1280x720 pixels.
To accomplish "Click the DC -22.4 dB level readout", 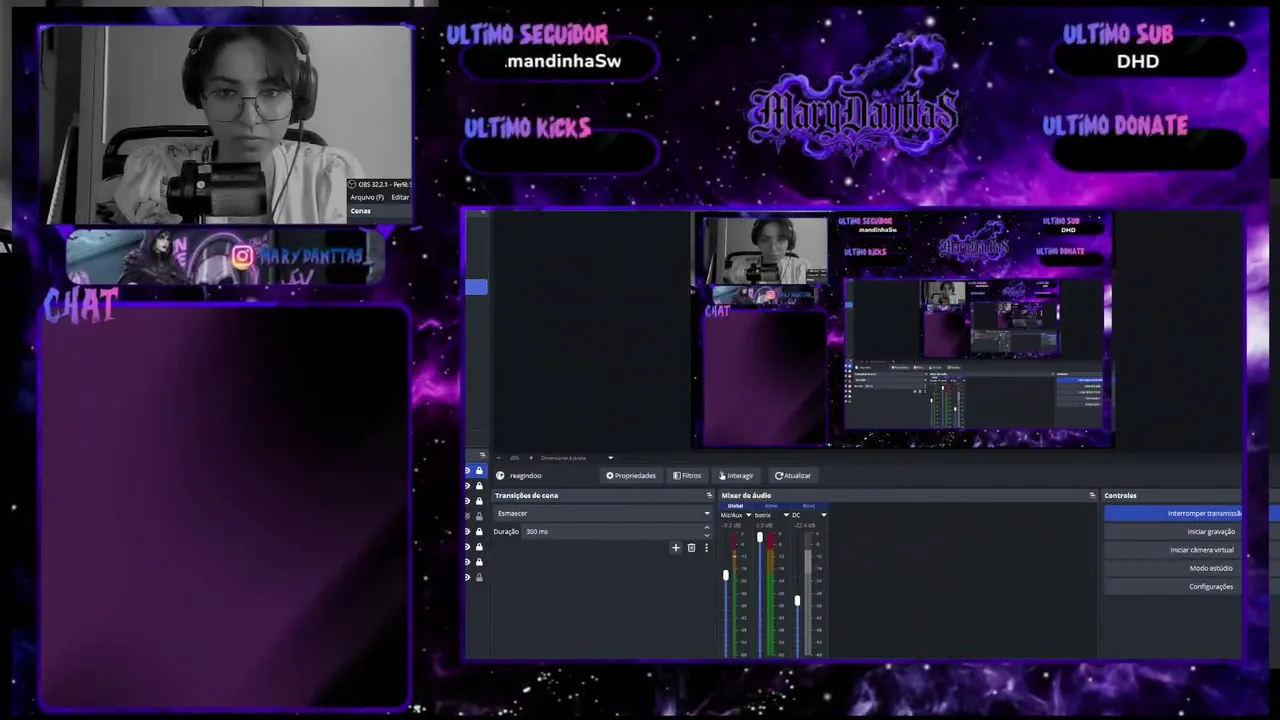I will pos(804,525).
